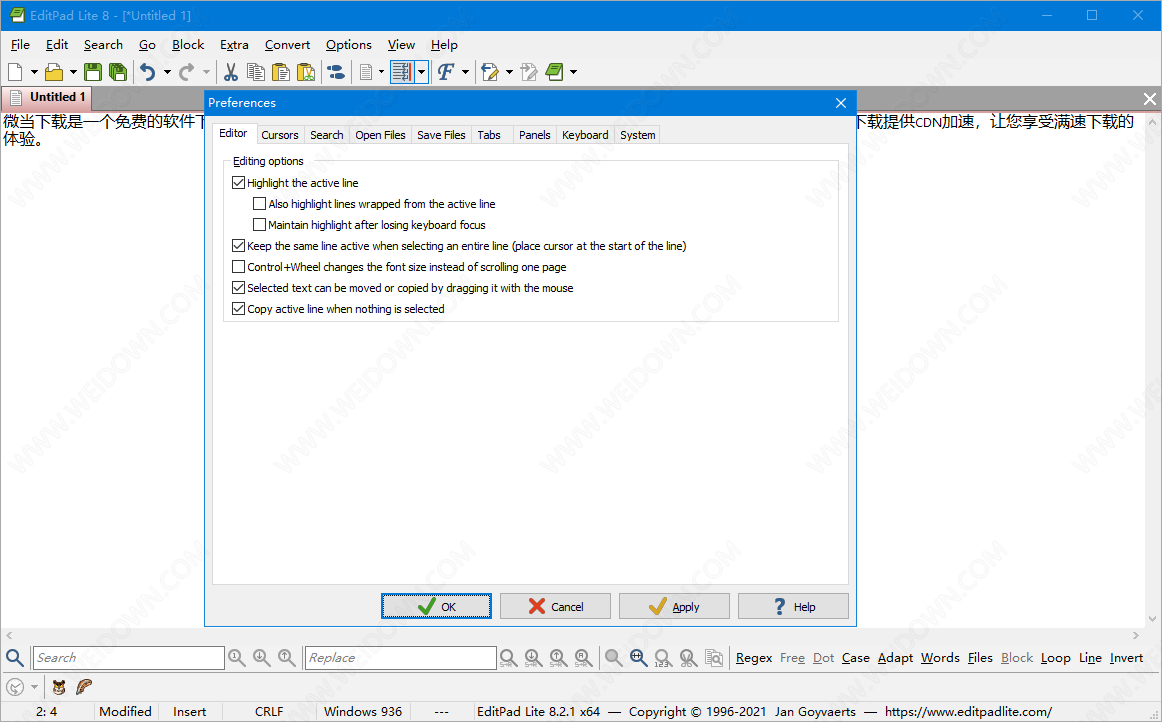The height and width of the screenshot is (722, 1162).
Task: Click the Windows 936 encoding status entry
Action: [x=363, y=712]
